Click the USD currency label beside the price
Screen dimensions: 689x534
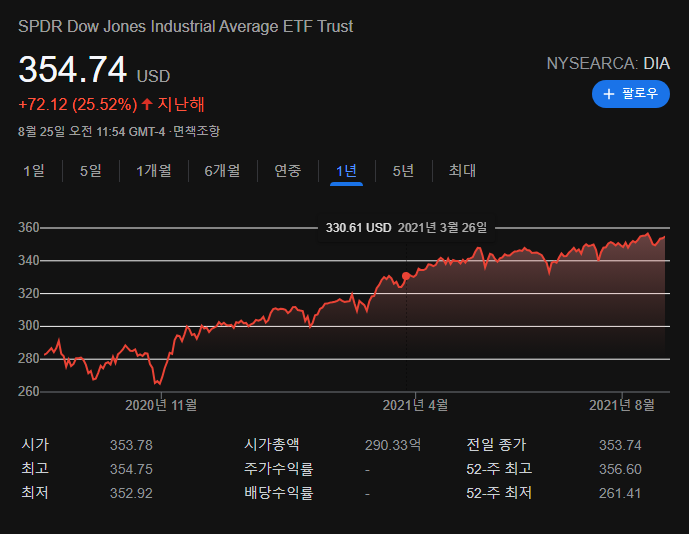(153, 76)
